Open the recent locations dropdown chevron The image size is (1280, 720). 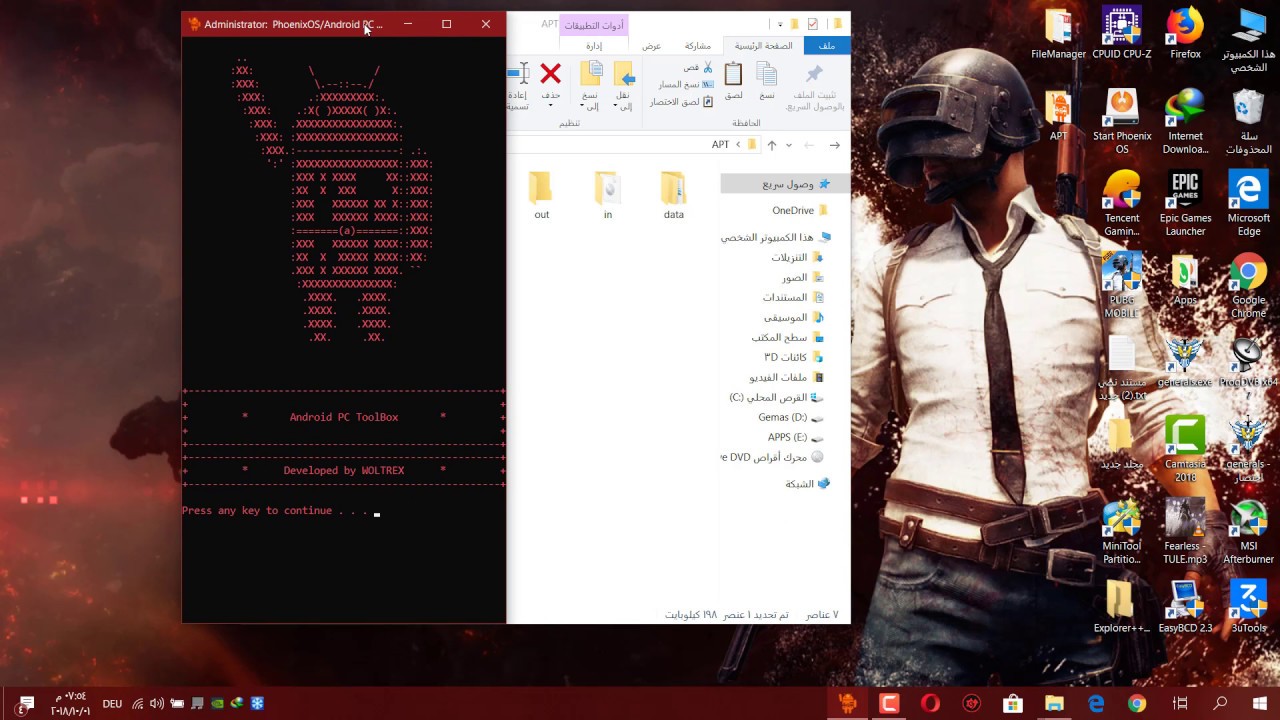[789, 145]
